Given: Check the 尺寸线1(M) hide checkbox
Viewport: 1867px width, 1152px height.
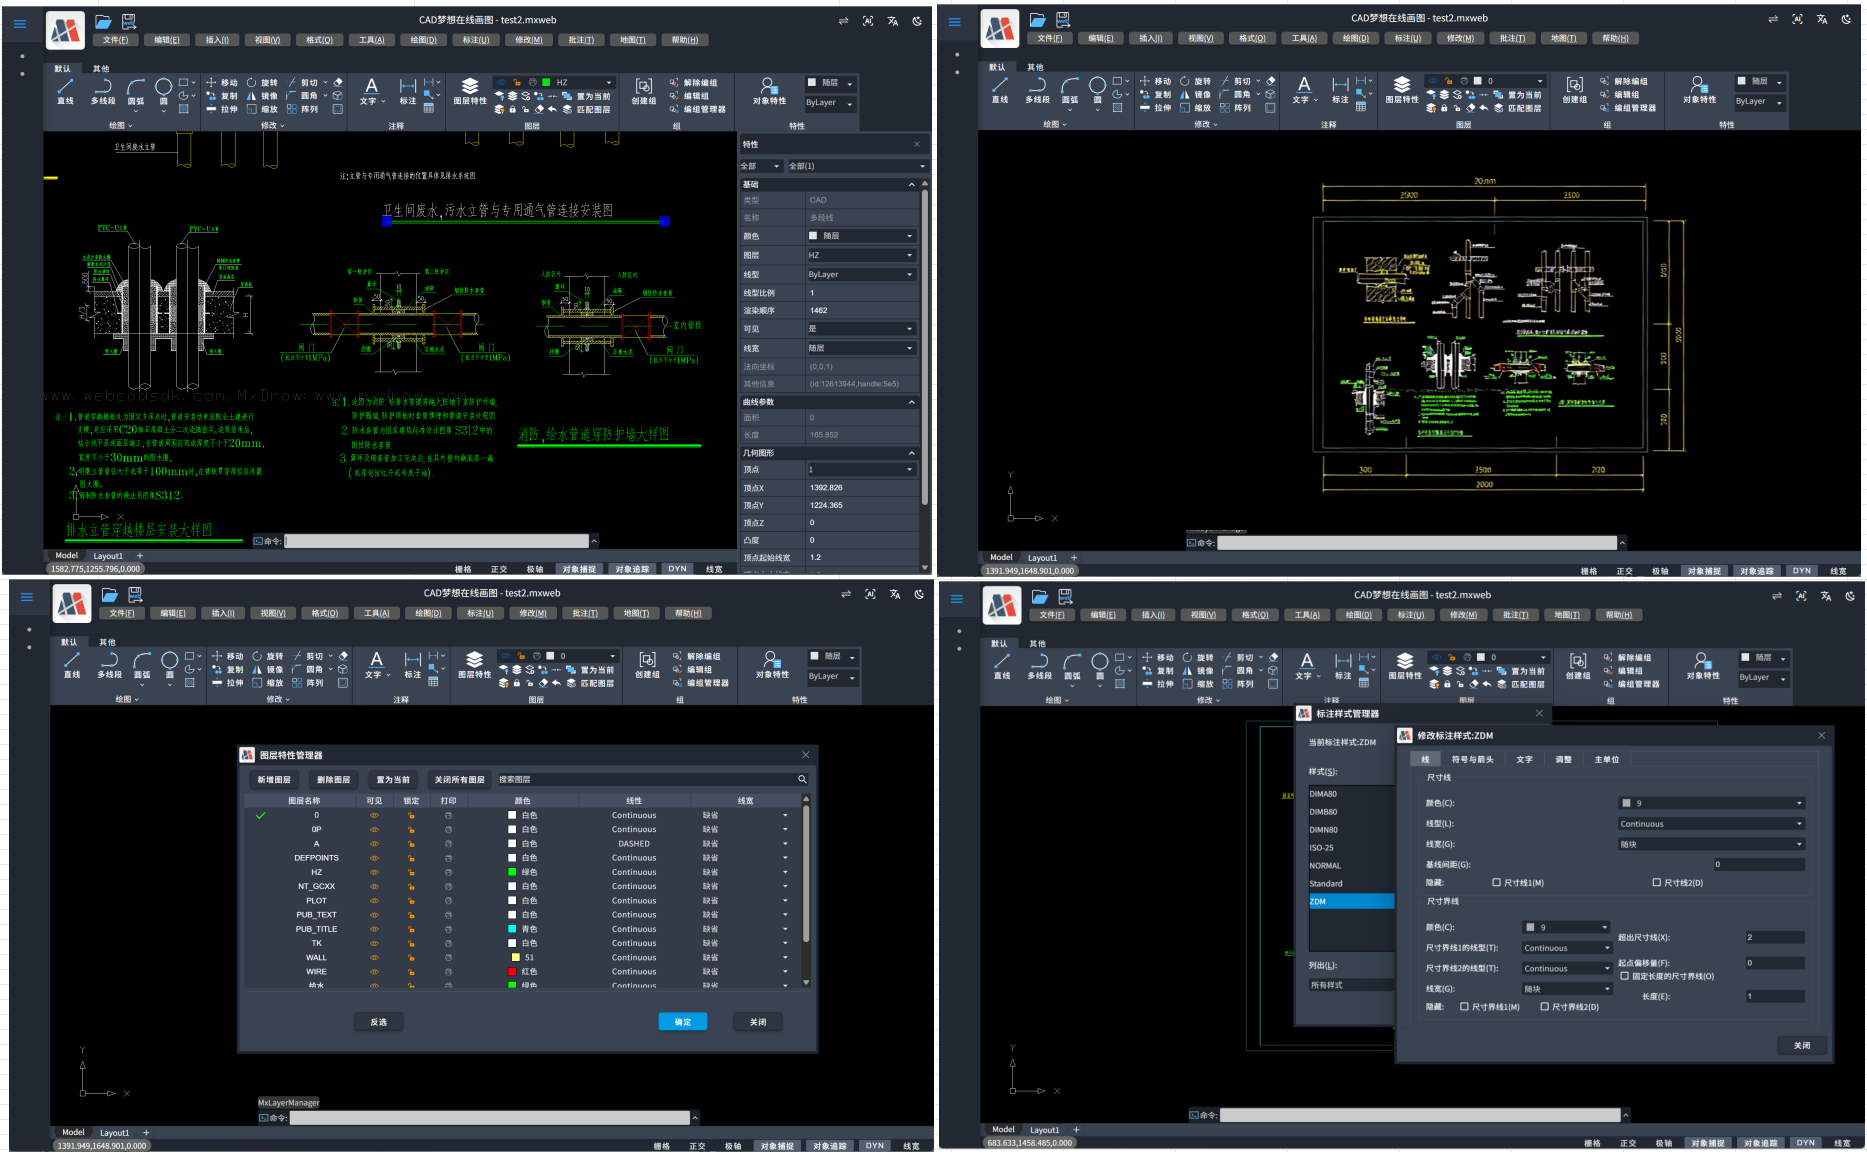Looking at the screenshot, I should pyautogui.click(x=1496, y=883).
